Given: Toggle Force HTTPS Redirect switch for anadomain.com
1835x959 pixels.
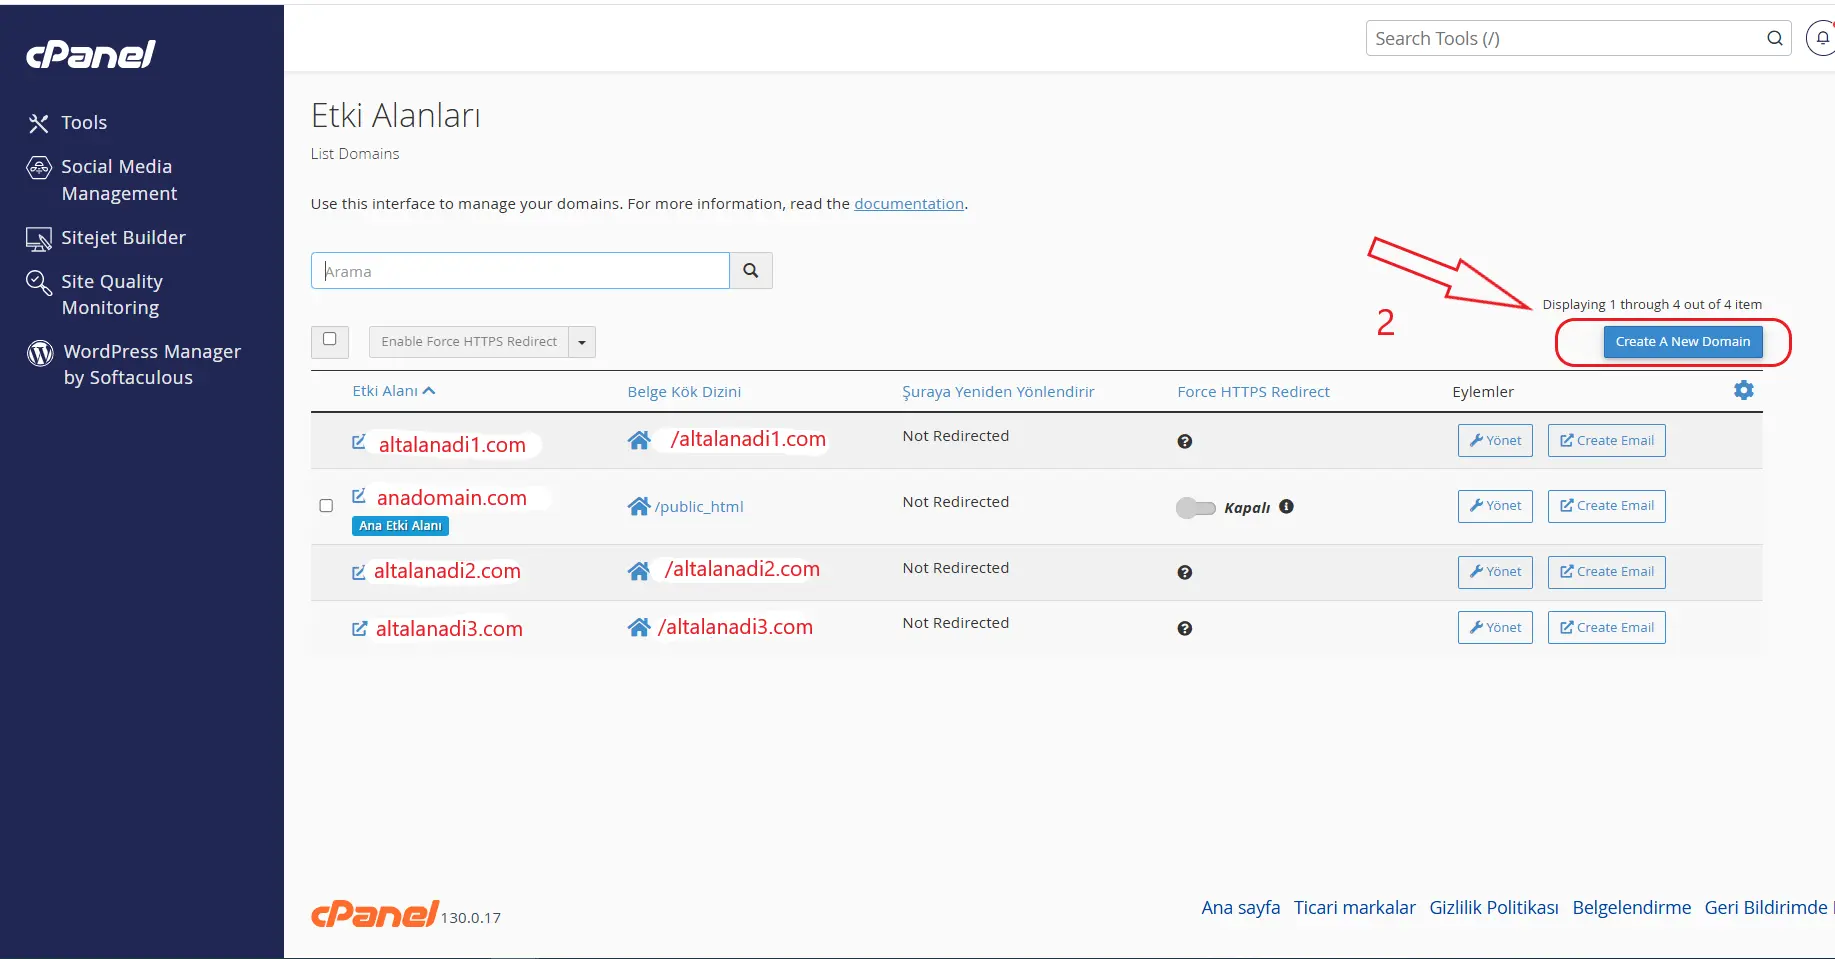Looking at the screenshot, I should tap(1195, 508).
